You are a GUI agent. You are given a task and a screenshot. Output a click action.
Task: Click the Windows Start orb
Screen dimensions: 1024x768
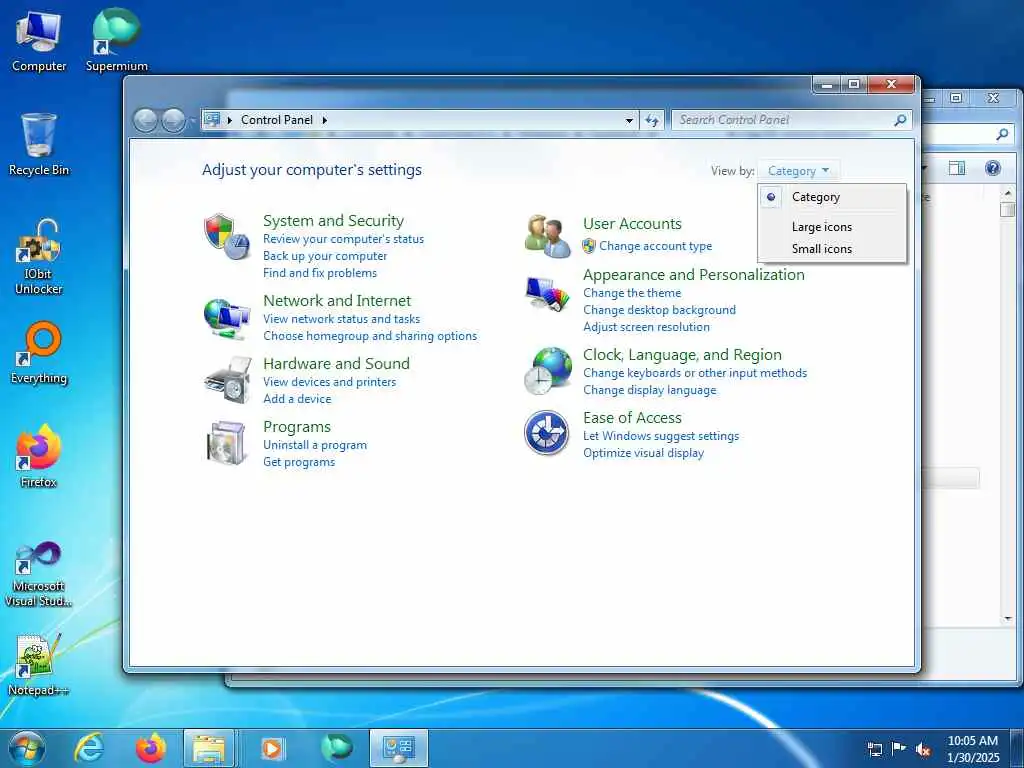(x=27, y=748)
